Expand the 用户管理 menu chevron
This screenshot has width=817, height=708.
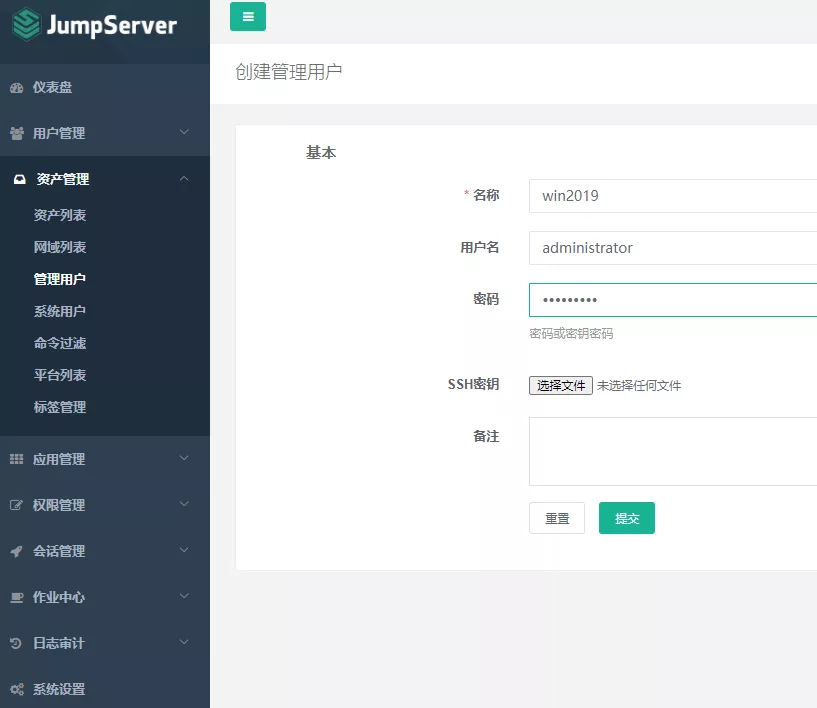[x=184, y=132]
